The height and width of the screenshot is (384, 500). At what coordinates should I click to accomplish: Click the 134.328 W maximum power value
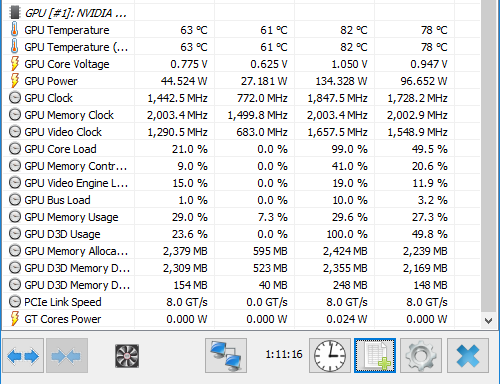[341, 81]
